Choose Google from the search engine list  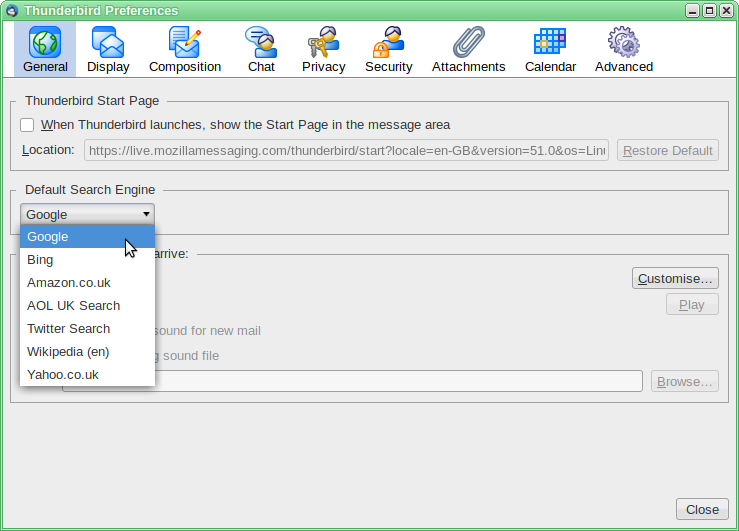[x=87, y=237]
